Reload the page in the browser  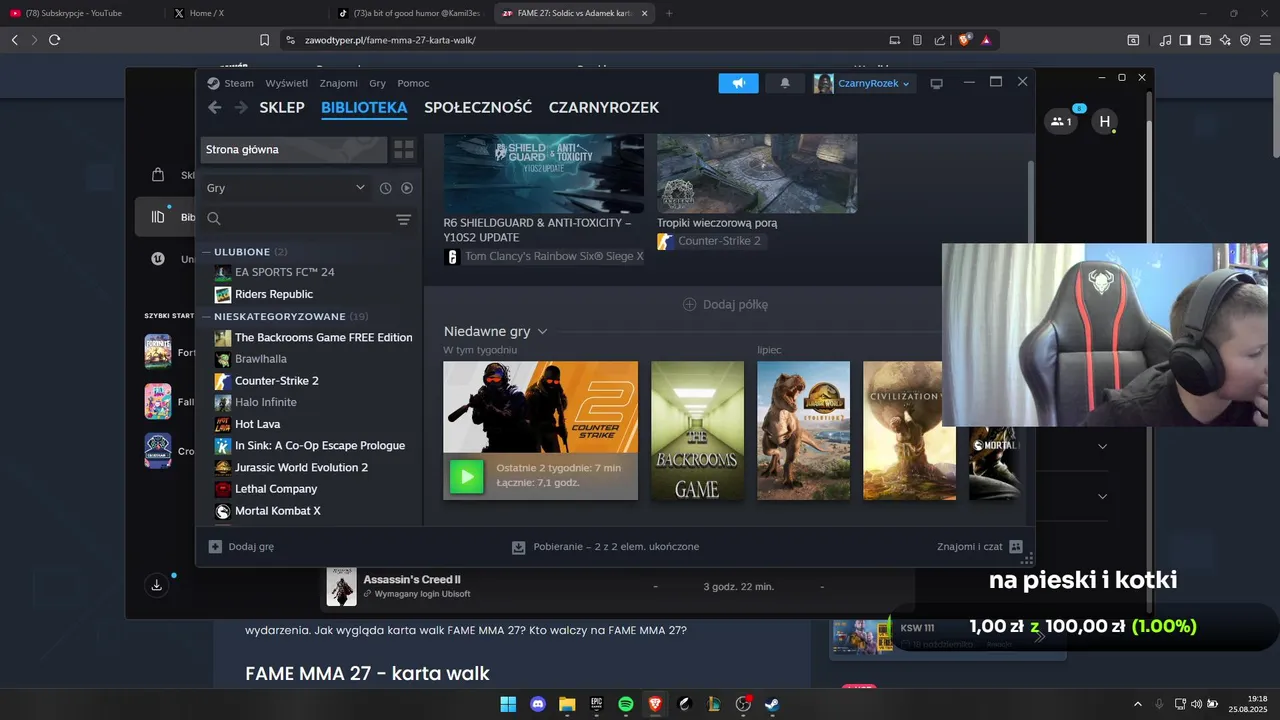coord(54,40)
